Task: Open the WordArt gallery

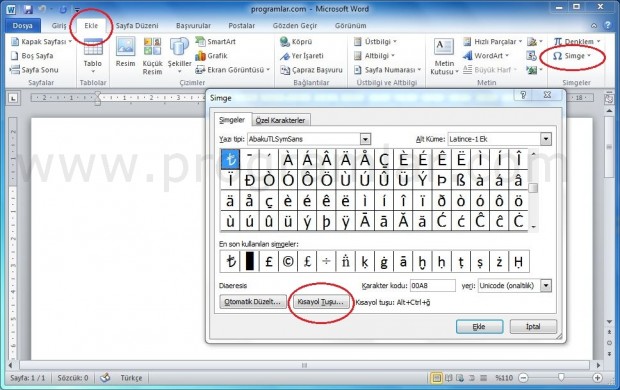Action: coord(486,56)
